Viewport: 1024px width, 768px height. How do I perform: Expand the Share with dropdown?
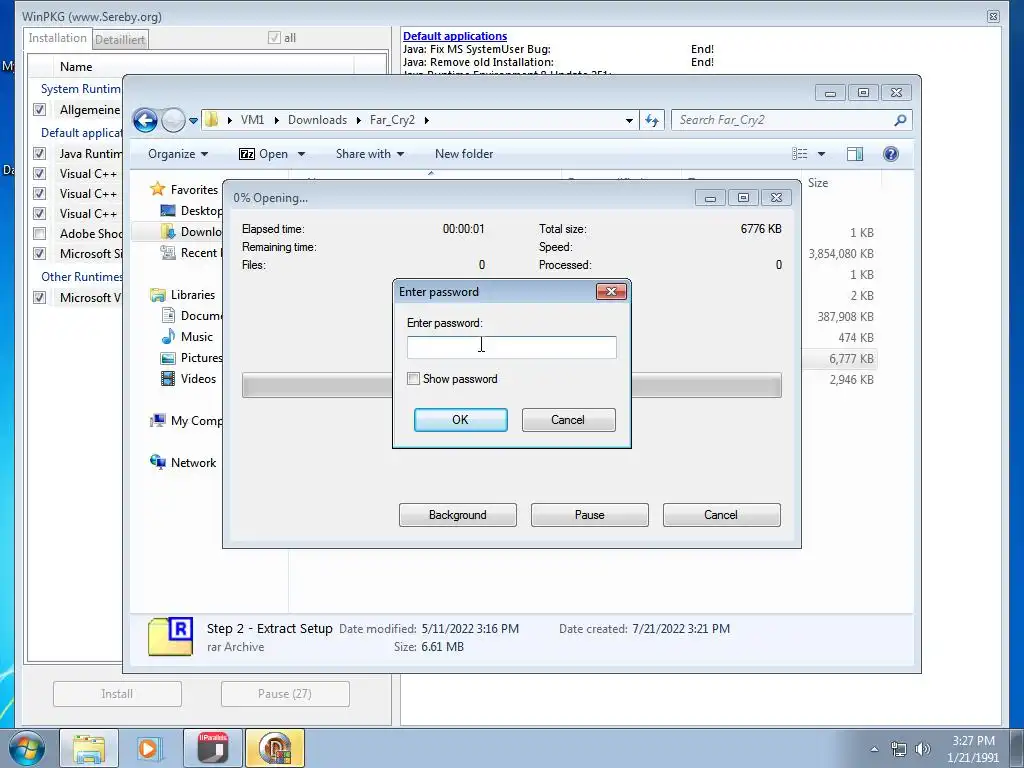tap(370, 154)
